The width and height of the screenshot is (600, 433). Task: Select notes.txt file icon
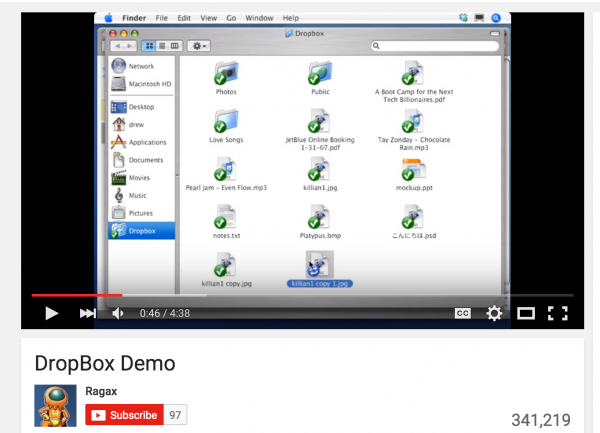click(x=226, y=216)
